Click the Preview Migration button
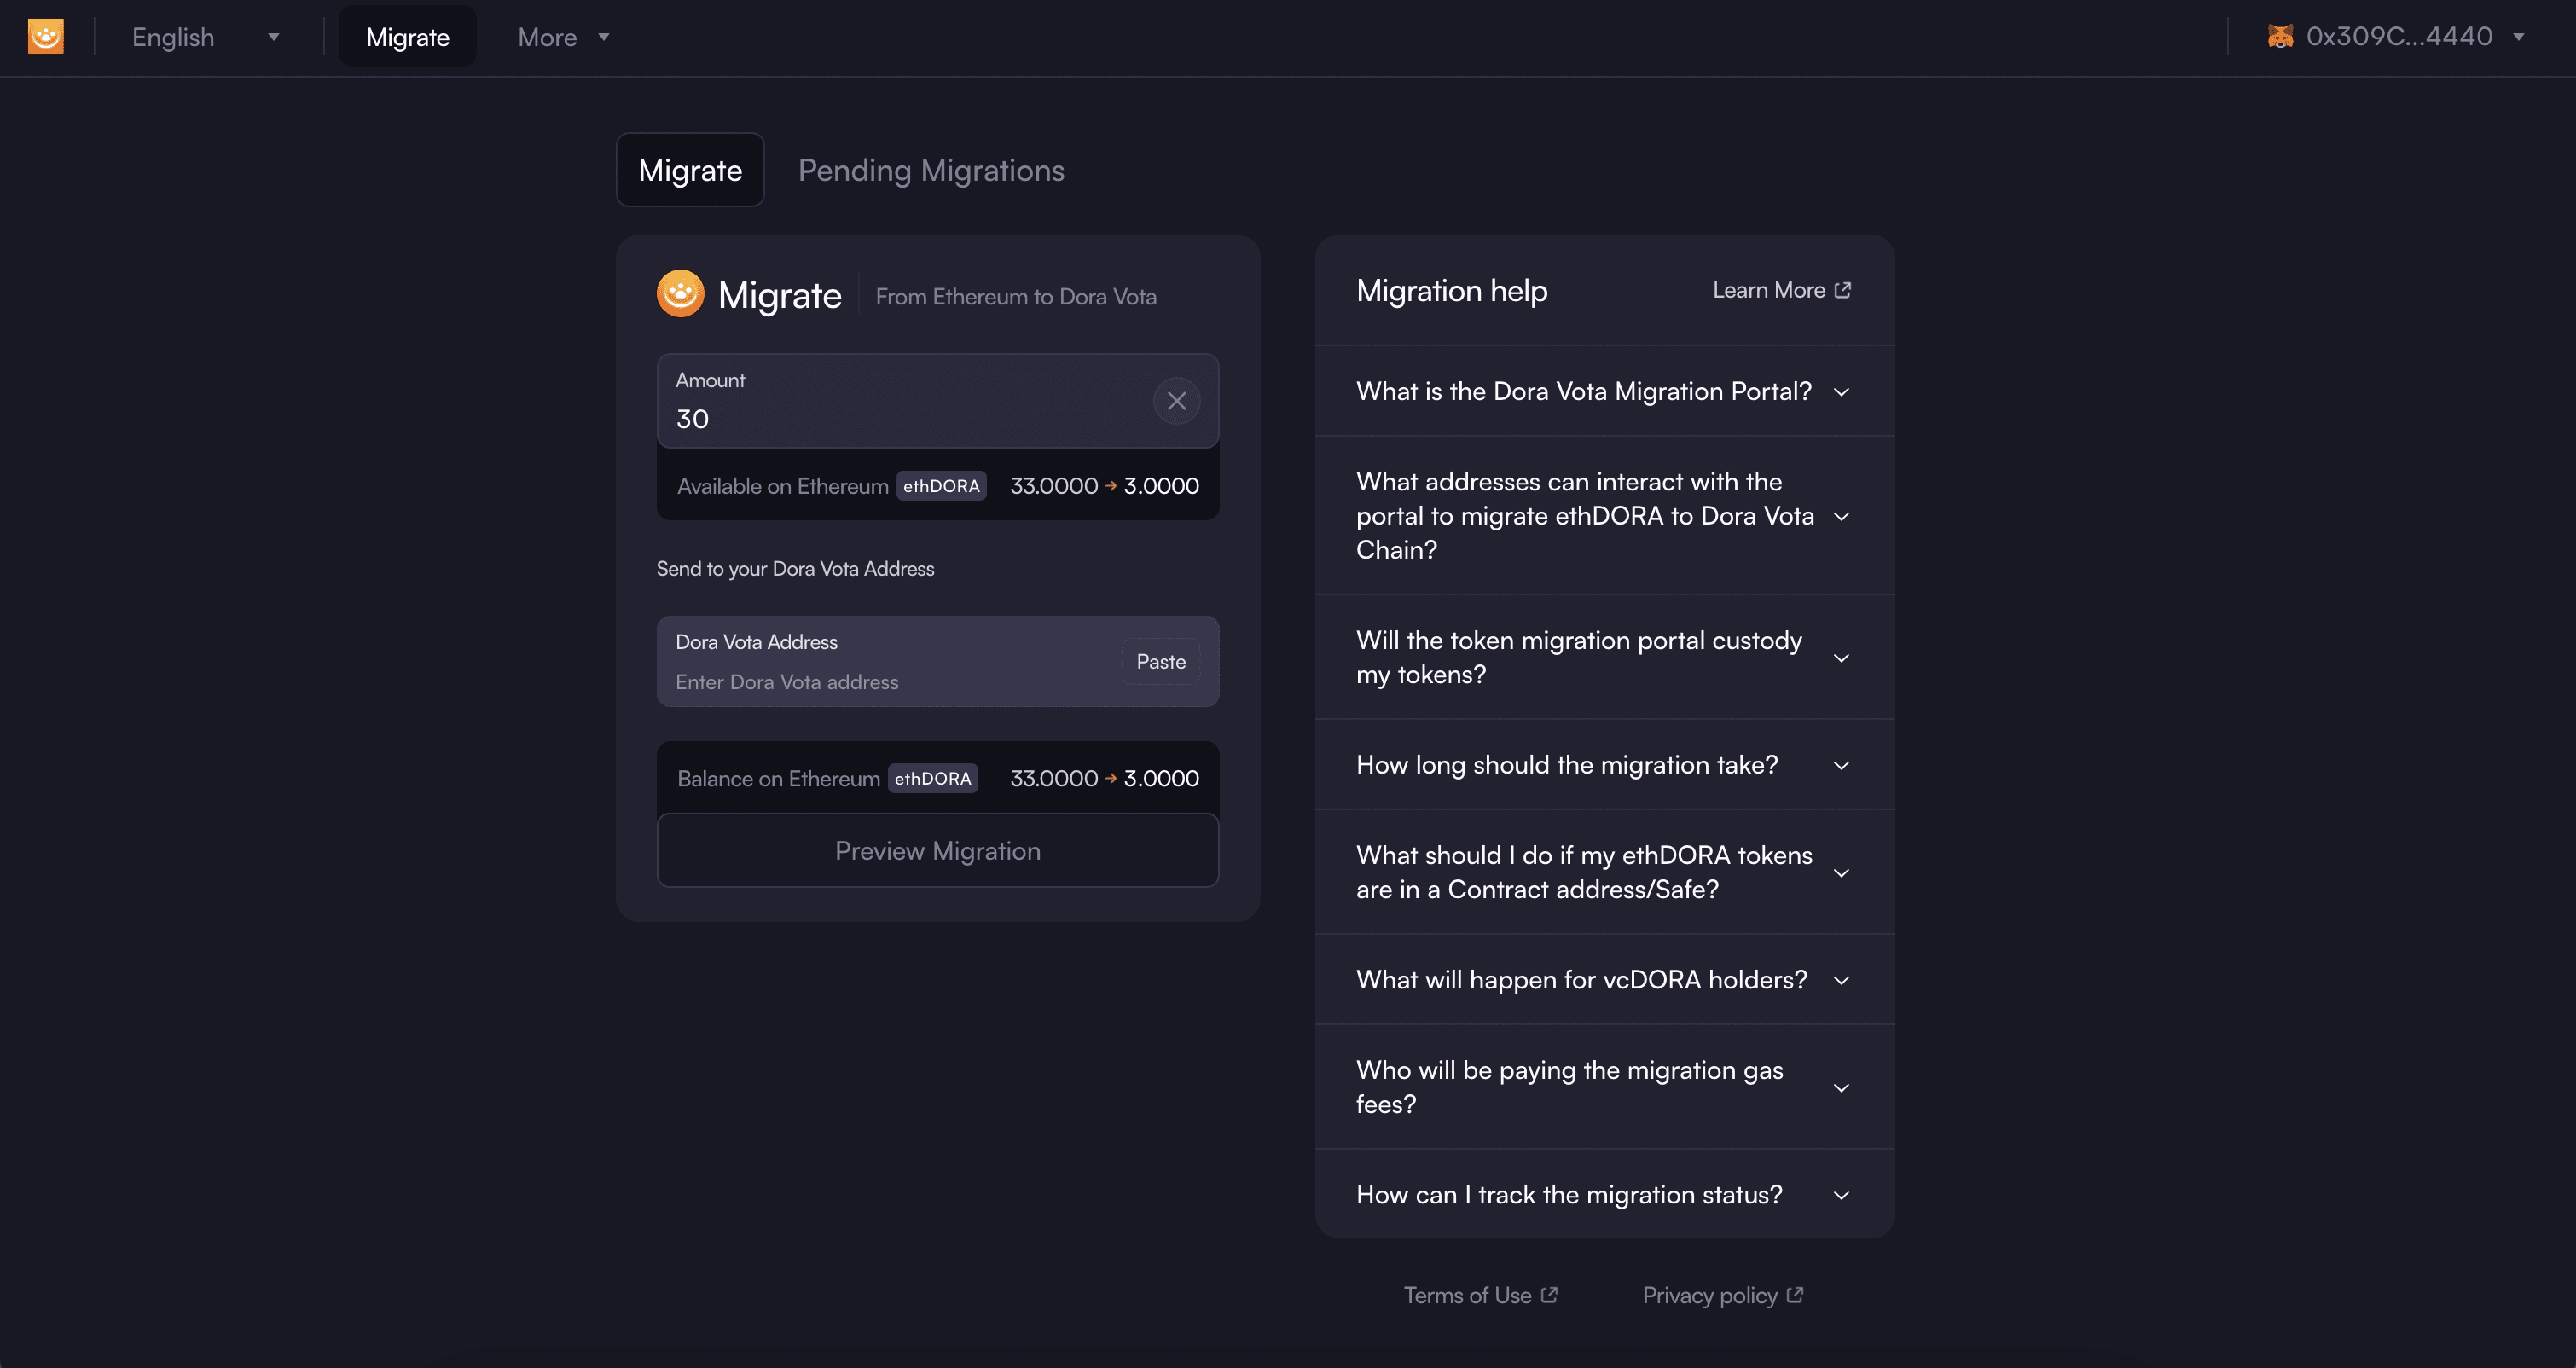The width and height of the screenshot is (2576, 1368). tap(937, 851)
